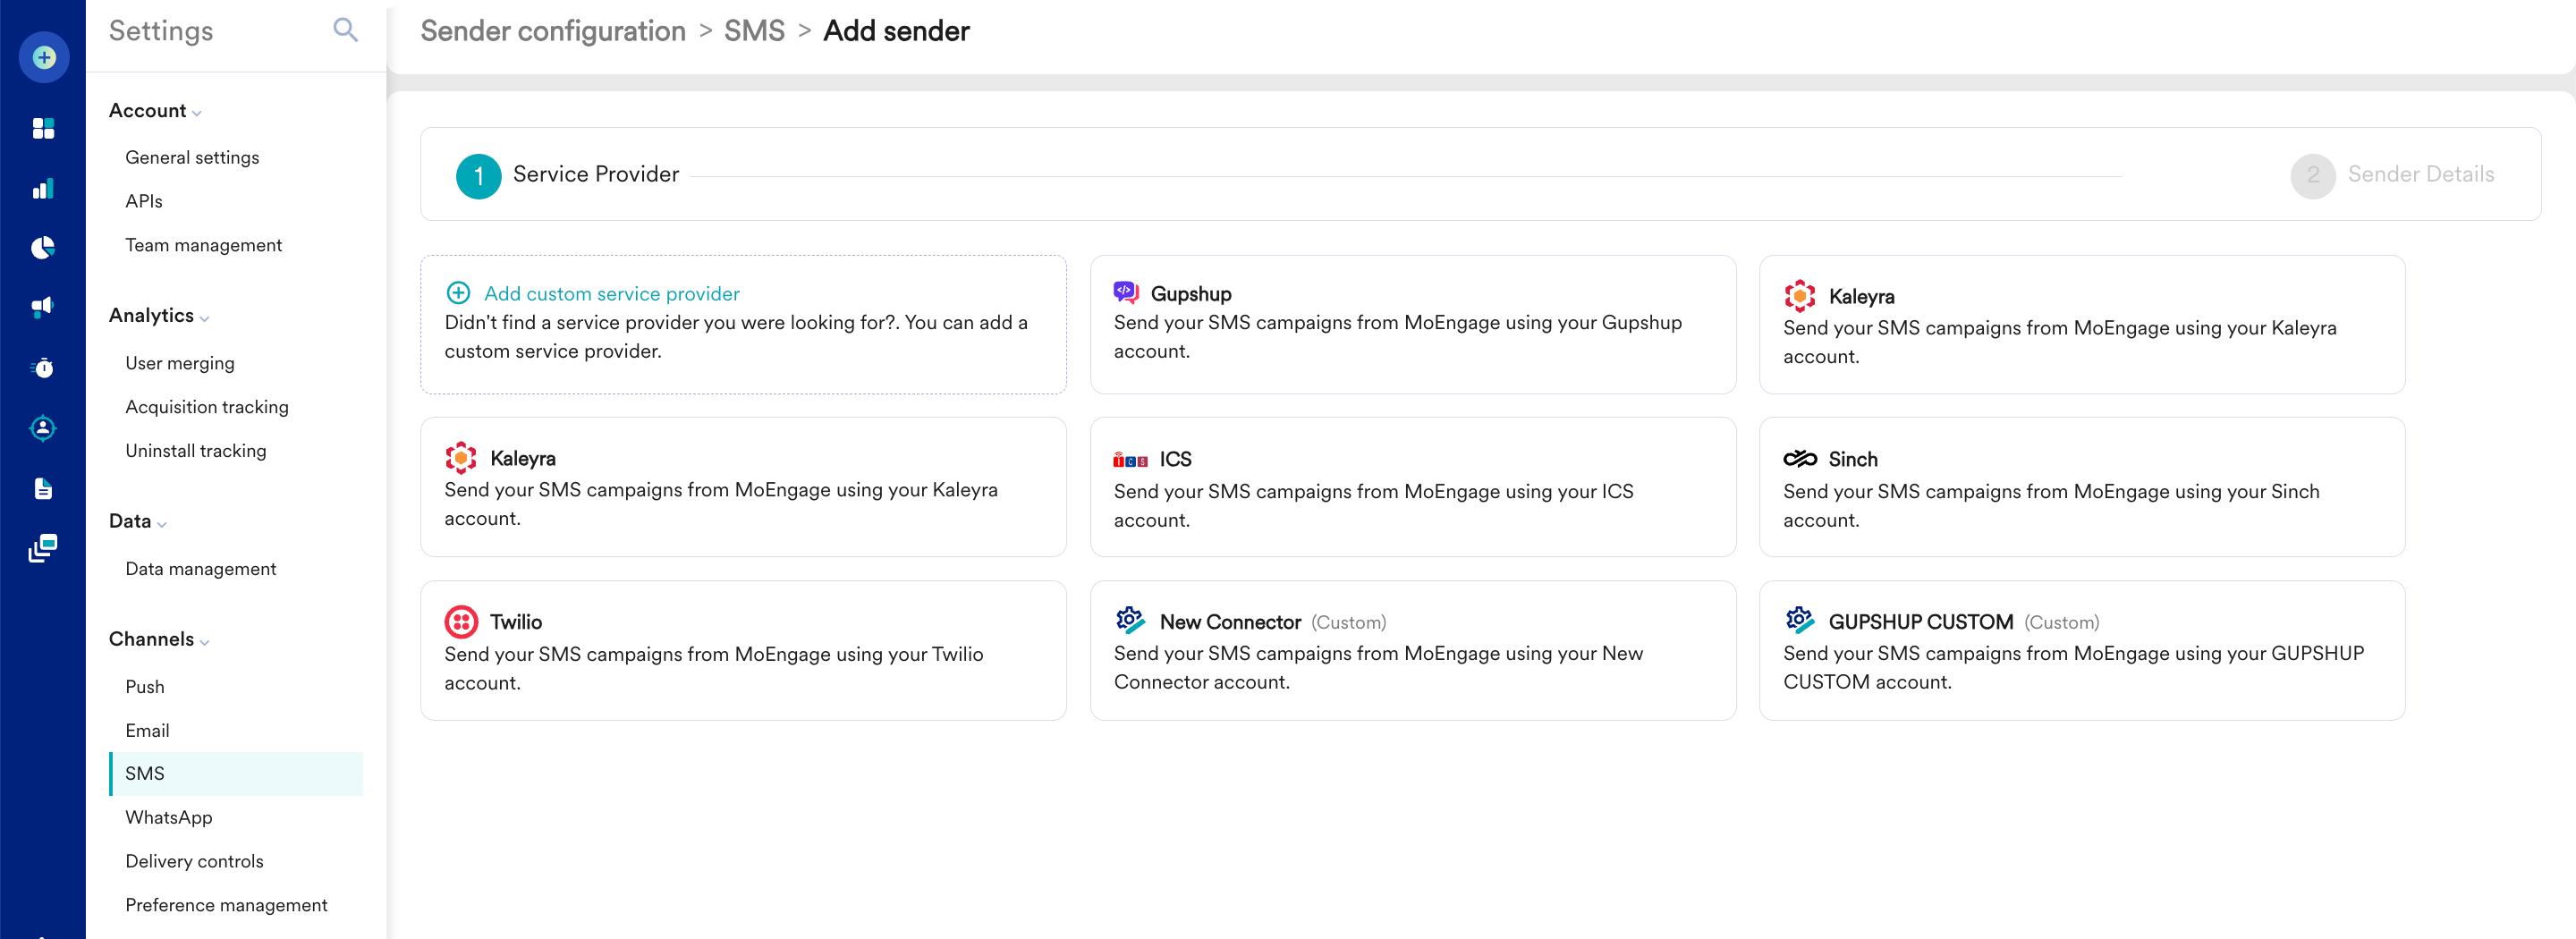Go to Sender configuration breadcrumb
Screen dimensions: 2576x939
[553, 31]
